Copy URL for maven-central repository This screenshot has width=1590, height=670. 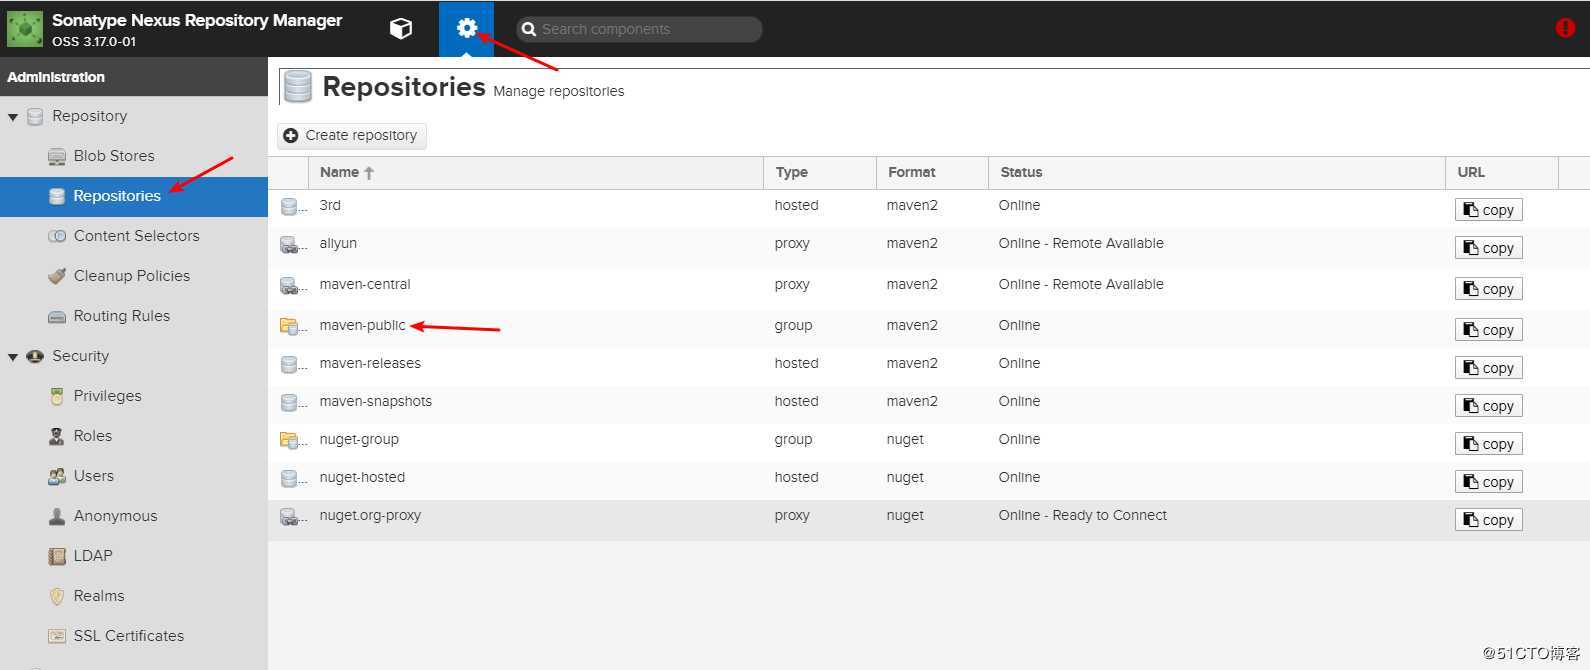[x=1488, y=289]
